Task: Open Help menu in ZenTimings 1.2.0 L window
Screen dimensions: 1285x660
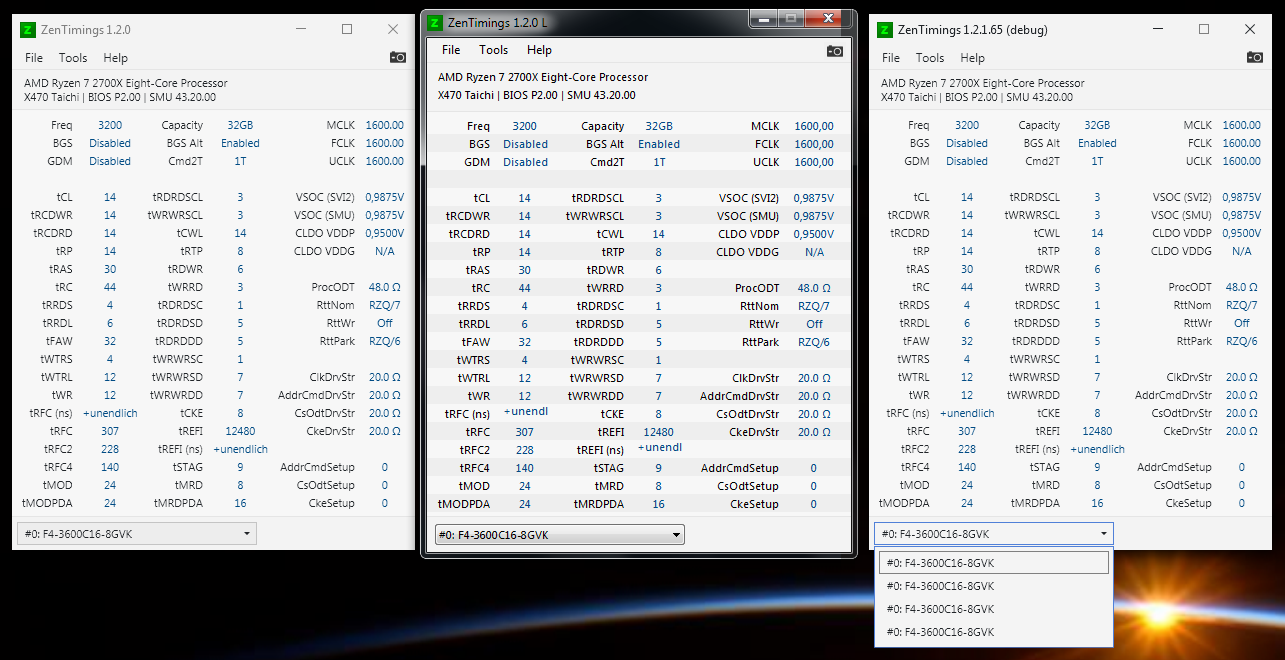Action: click(539, 50)
